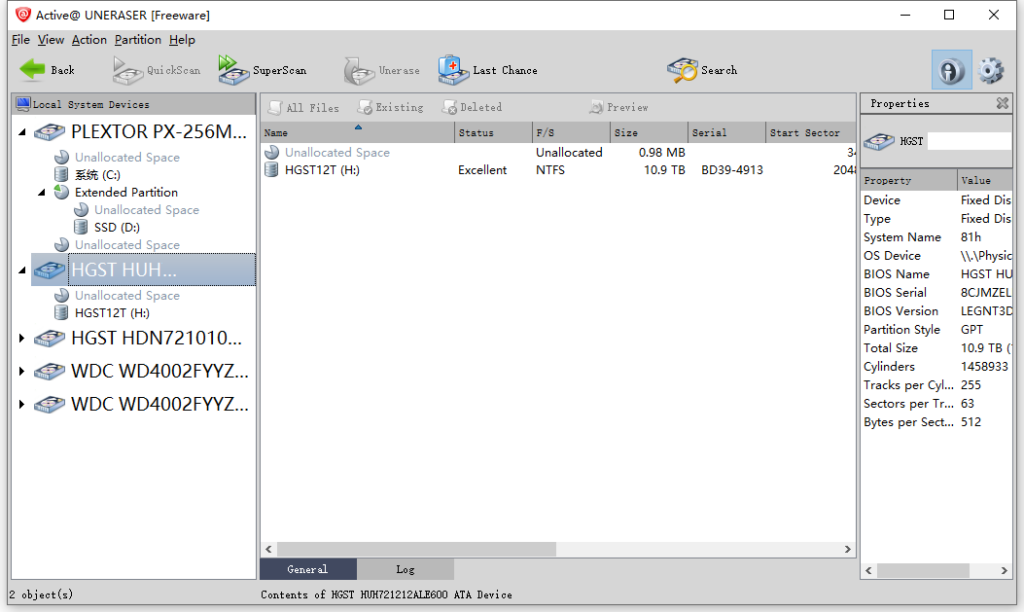1024x612 pixels.
Task: Open settings via the gear icon
Action: tap(991, 70)
